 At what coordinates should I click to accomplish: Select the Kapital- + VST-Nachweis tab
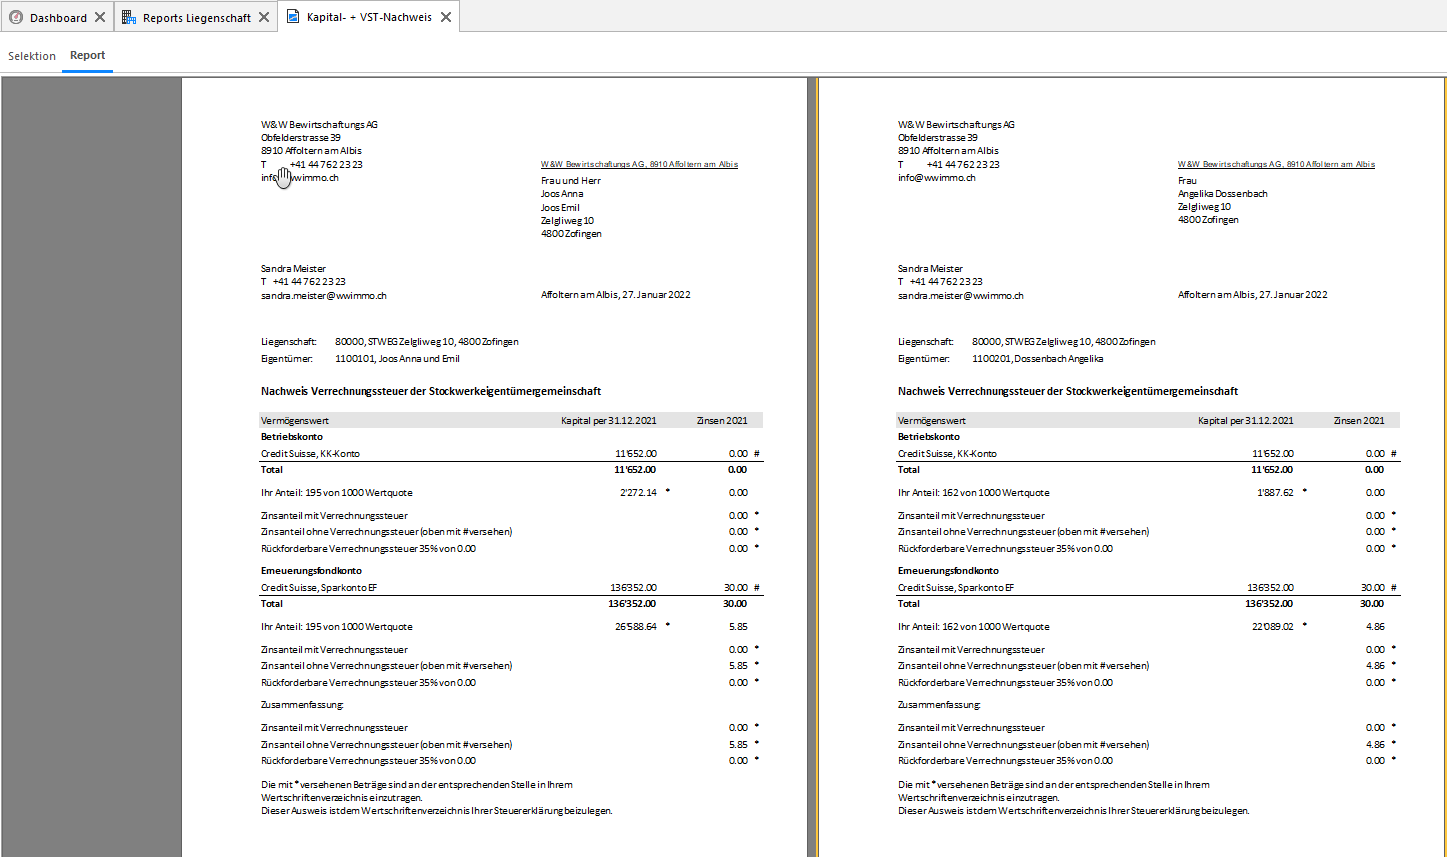coord(369,17)
